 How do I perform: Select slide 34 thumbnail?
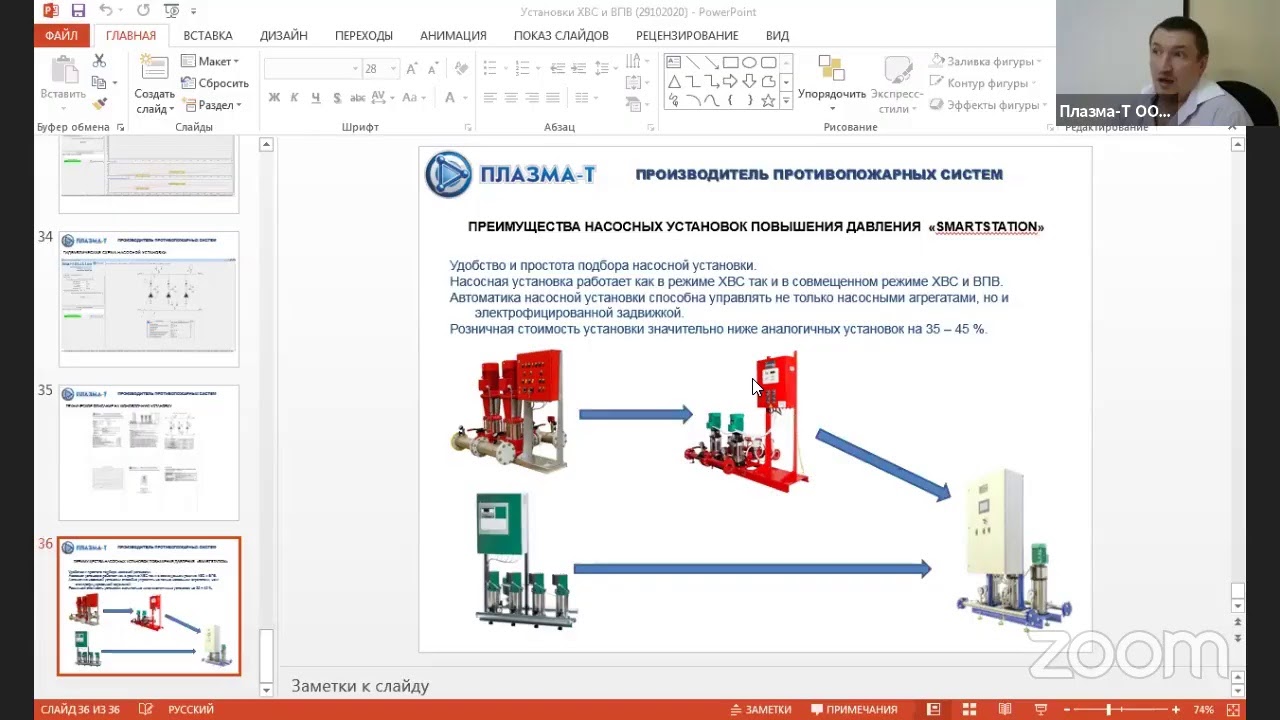coord(149,298)
